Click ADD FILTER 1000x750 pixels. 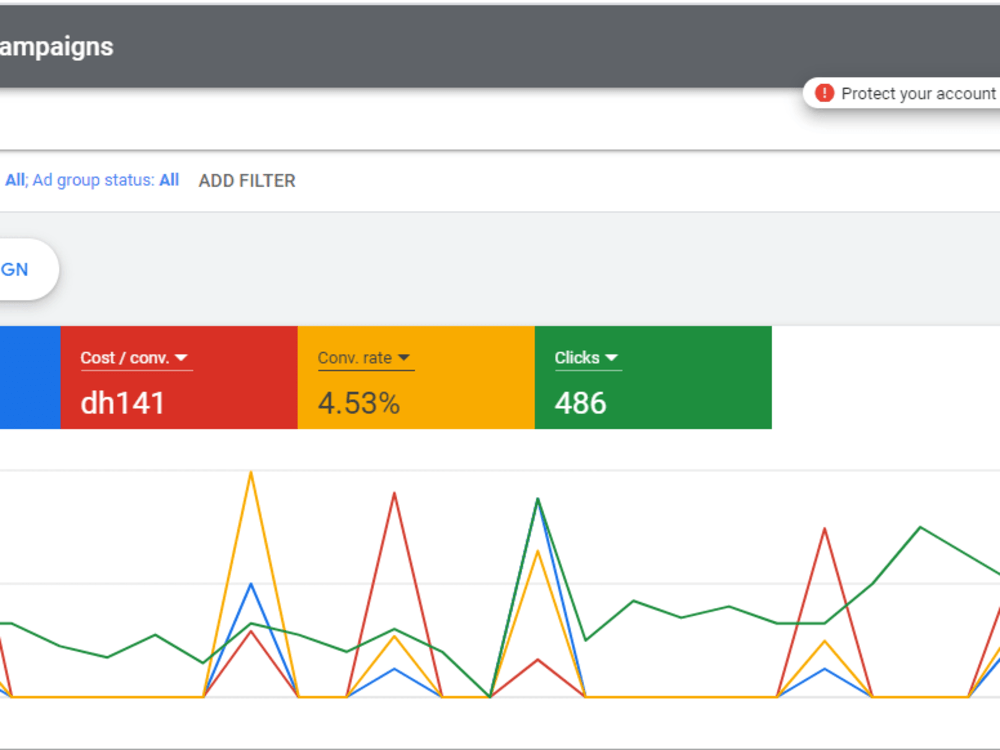point(247,180)
